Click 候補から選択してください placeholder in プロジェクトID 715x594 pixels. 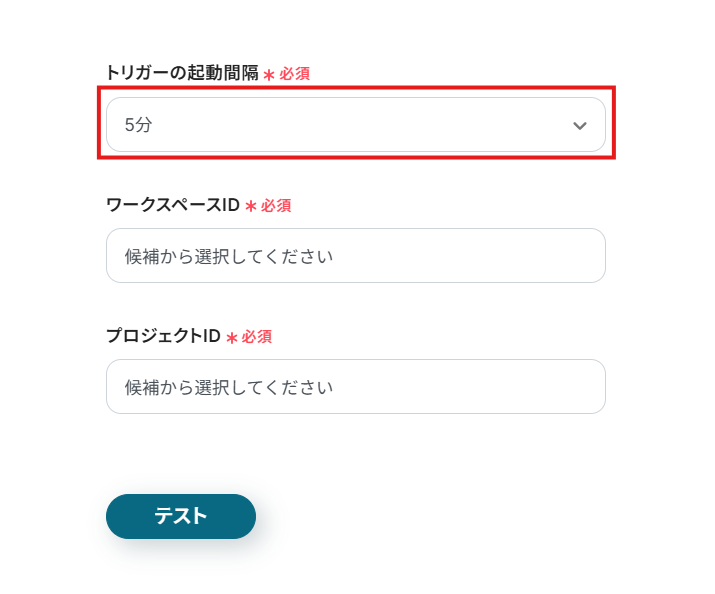point(228,387)
